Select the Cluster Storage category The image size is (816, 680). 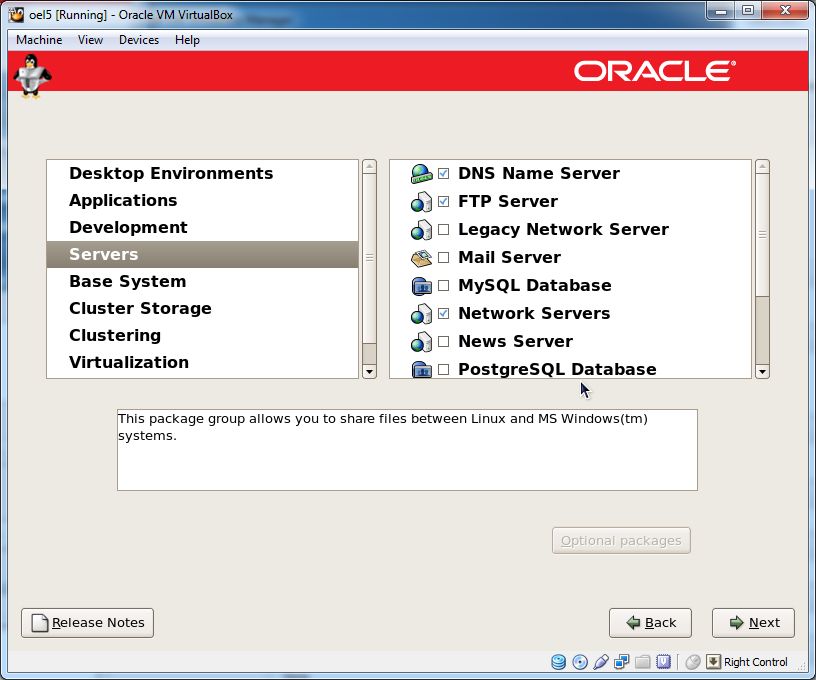pyautogui.click(x=202, y=309)
